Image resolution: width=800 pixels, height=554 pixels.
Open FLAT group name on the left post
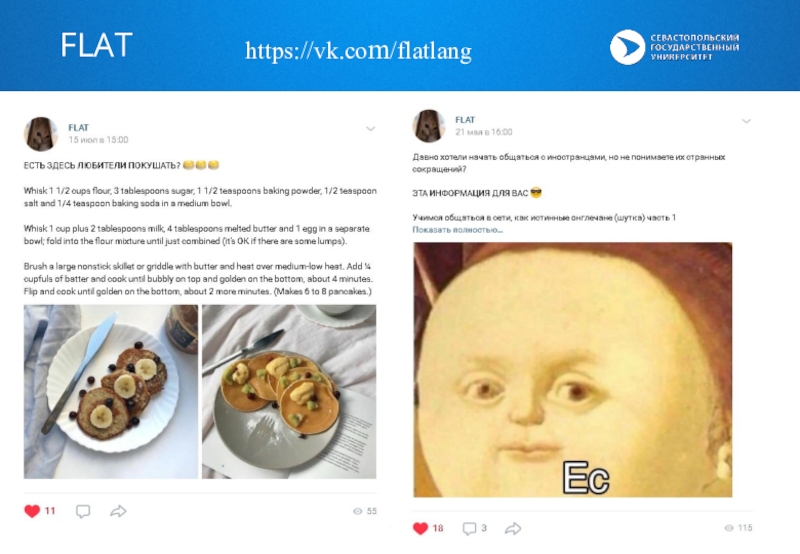coord(79,128)
